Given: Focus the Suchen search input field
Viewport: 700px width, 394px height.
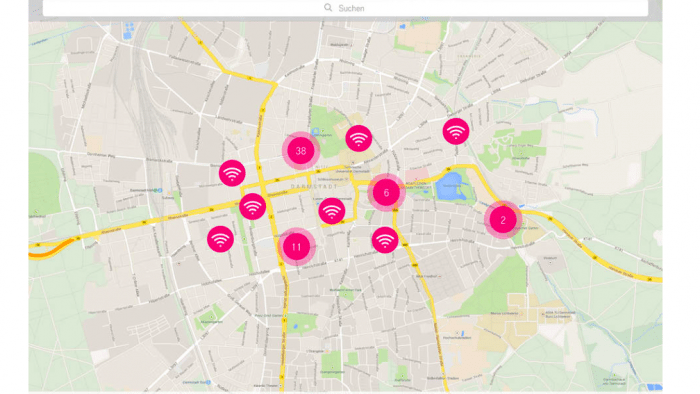Looking at the screenshot, I should [345, 8].
